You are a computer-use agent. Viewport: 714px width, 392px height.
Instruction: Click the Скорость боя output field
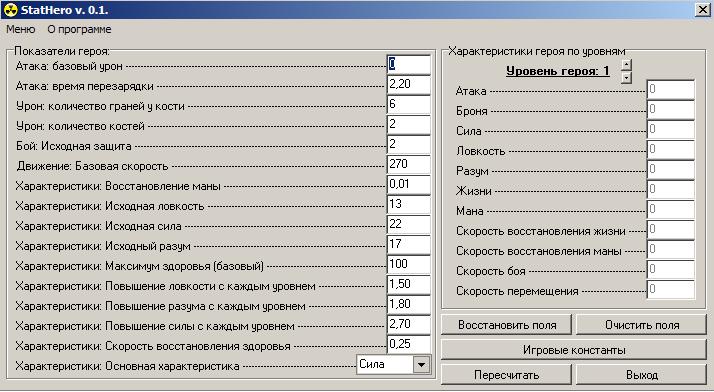[671, 270]
